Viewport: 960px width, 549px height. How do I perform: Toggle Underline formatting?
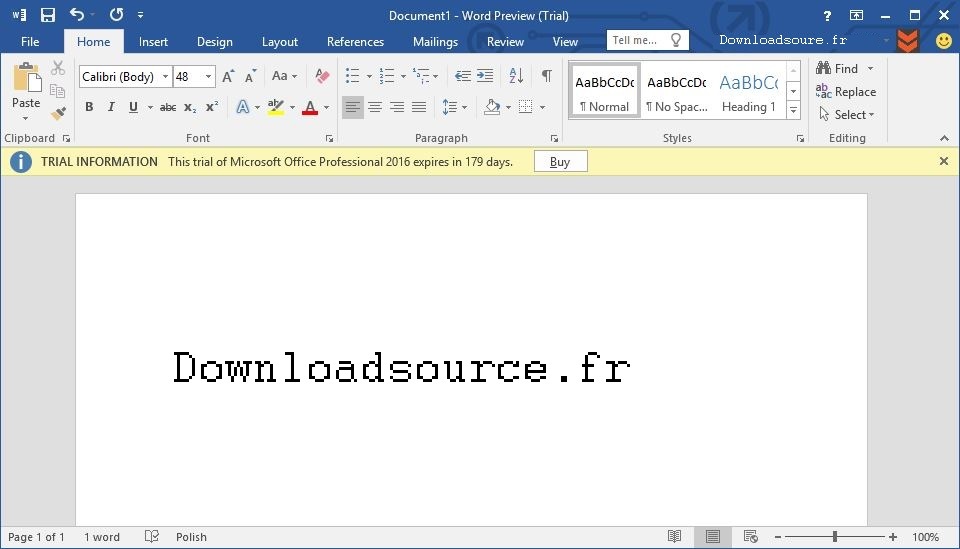[133, 107]
